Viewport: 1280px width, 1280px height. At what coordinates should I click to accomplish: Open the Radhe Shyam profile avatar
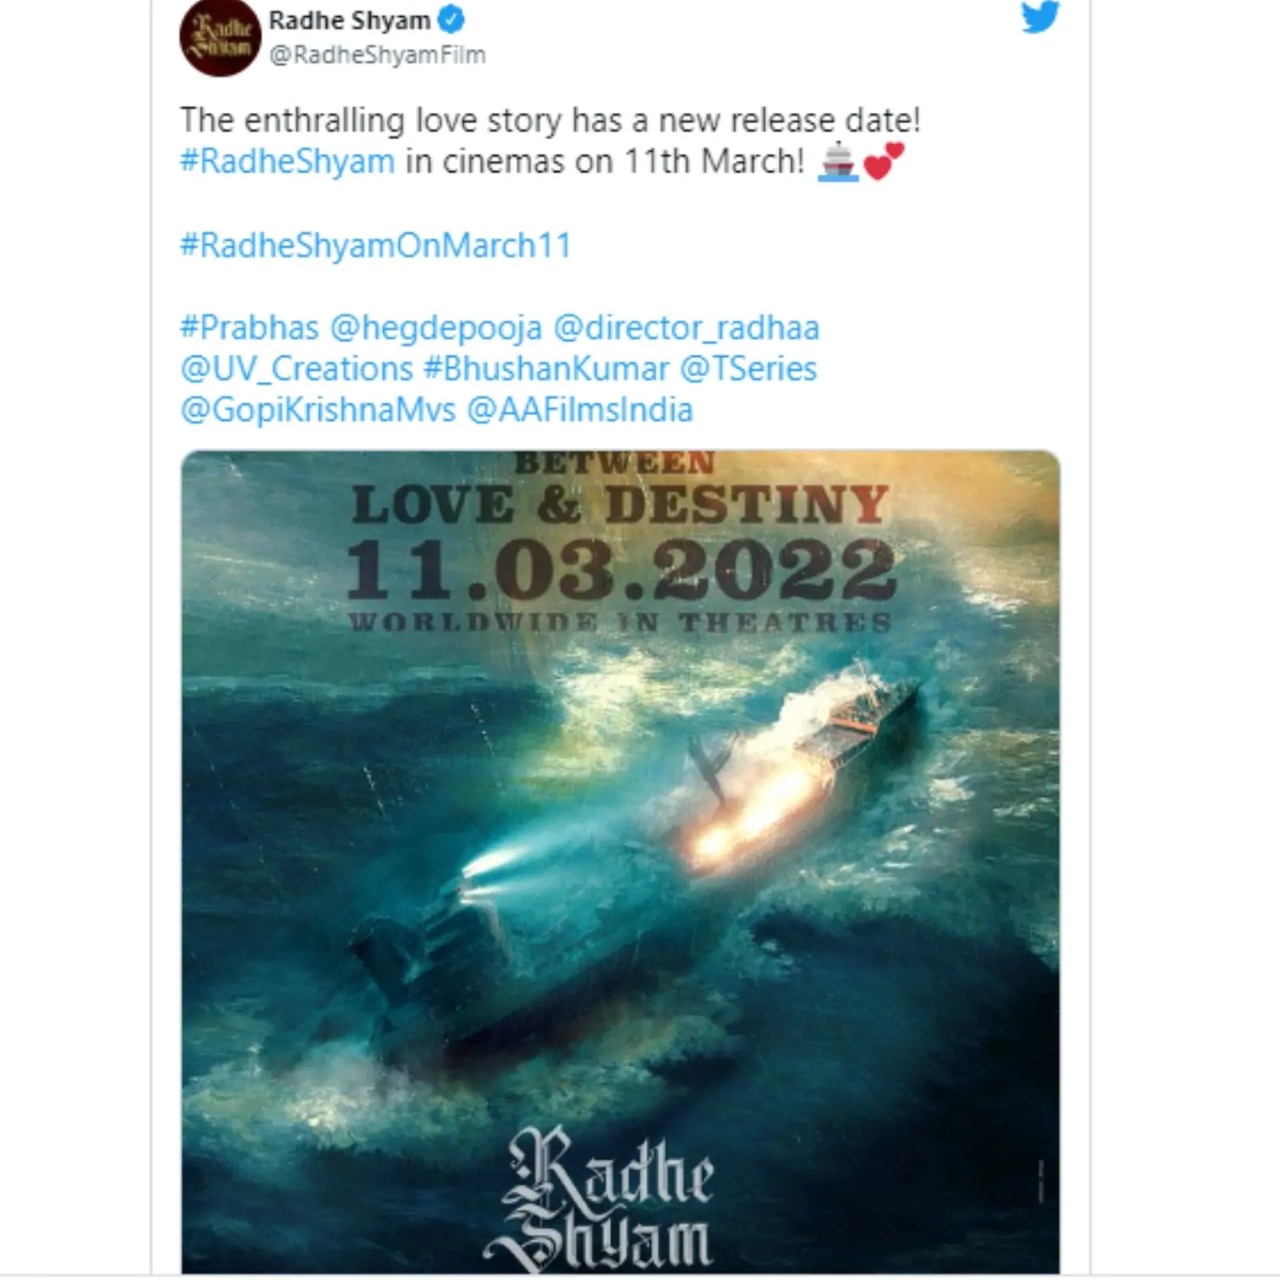click(220, 36)
